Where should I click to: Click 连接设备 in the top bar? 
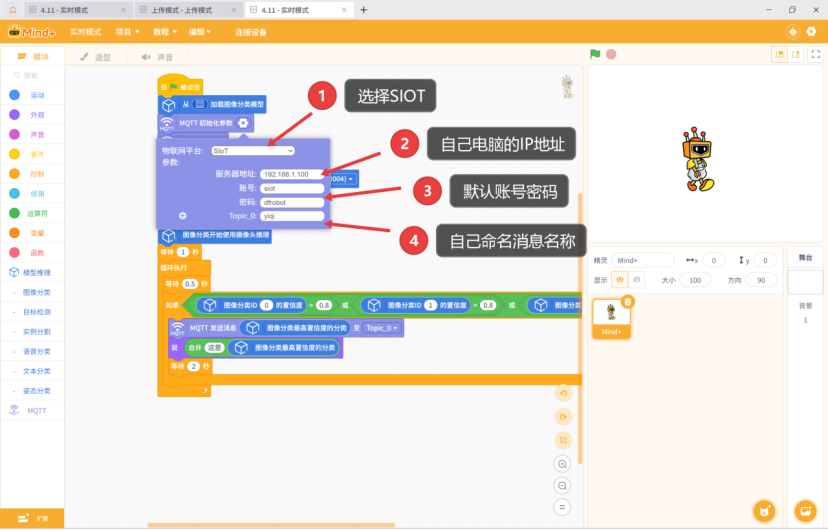[x=251, y=32]
